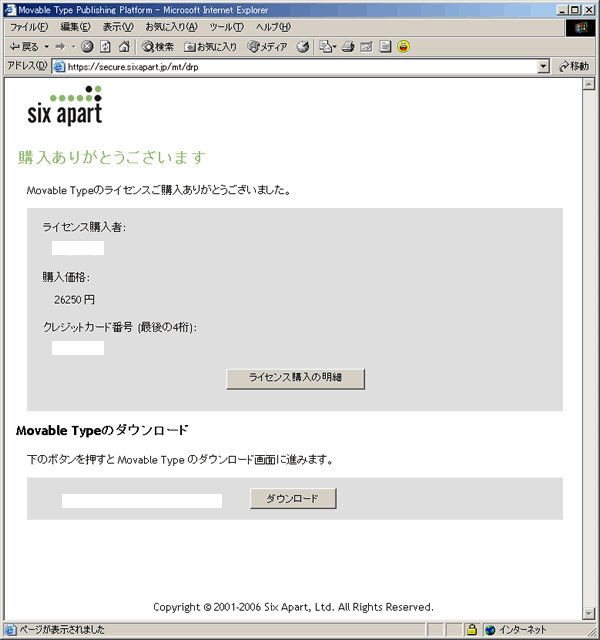
Task: Open the Back history dropdown arrow
Action: (x=47, y=47)
